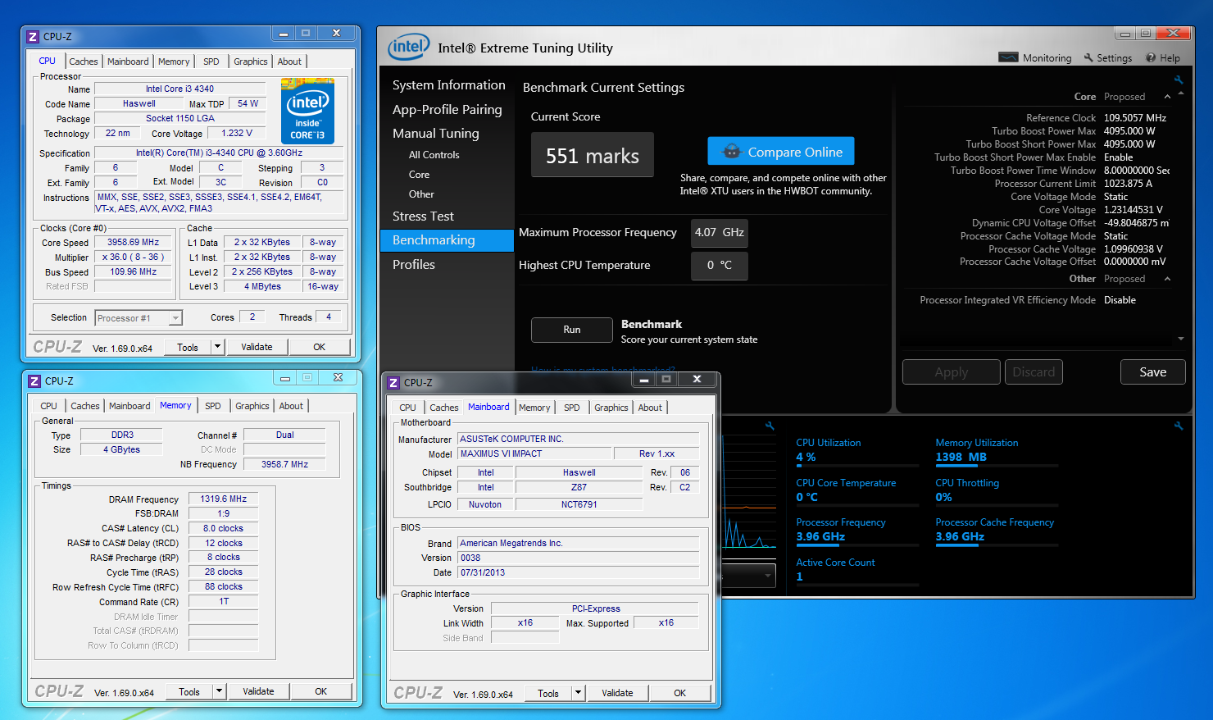This screenshot has height=720, width=1213.
Task: Open Tools dropdown arrow in CPU tab window
Action: (x=218, y=347)
